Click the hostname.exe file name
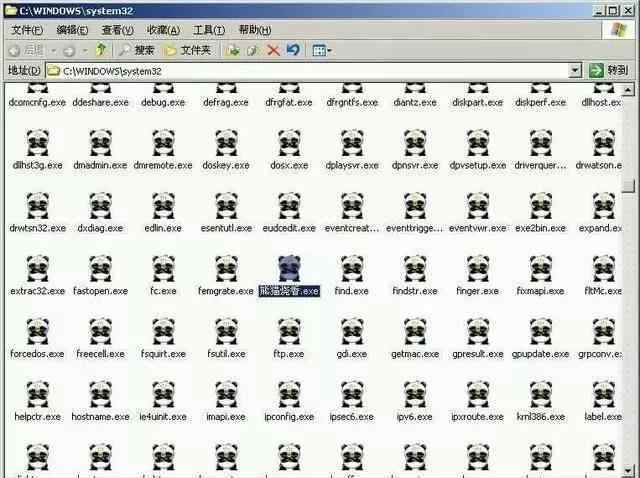This screenshot has width=640, height=478. click(x=100, y=417)
